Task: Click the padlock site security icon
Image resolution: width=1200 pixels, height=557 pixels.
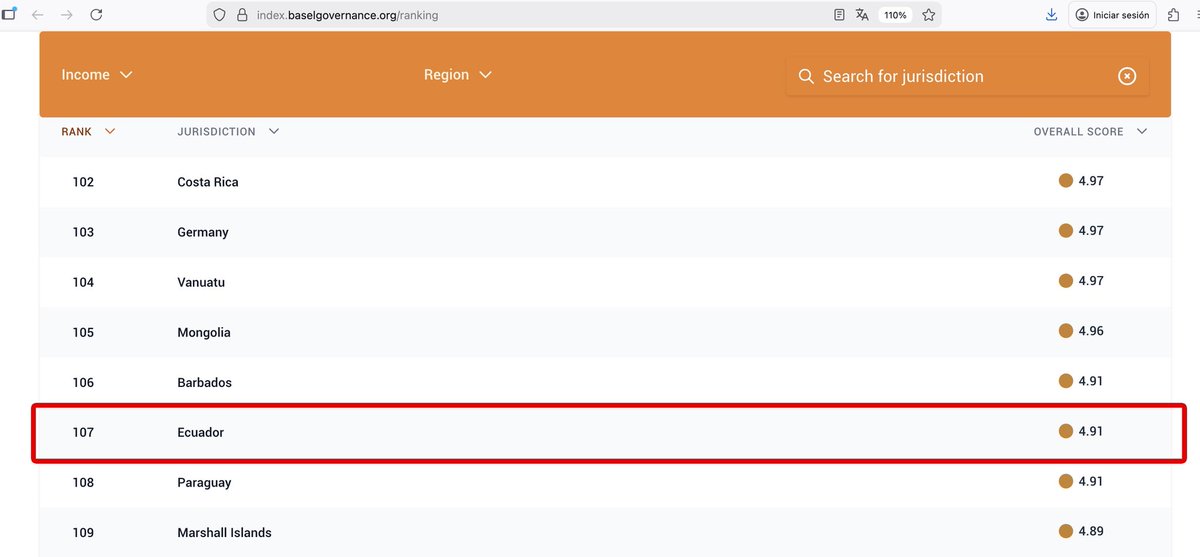Action: 242,15
